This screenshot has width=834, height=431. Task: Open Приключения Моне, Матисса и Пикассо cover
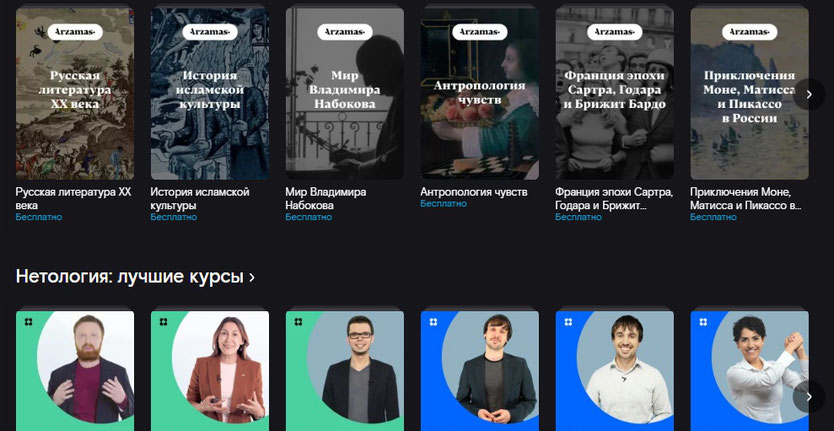749,93
